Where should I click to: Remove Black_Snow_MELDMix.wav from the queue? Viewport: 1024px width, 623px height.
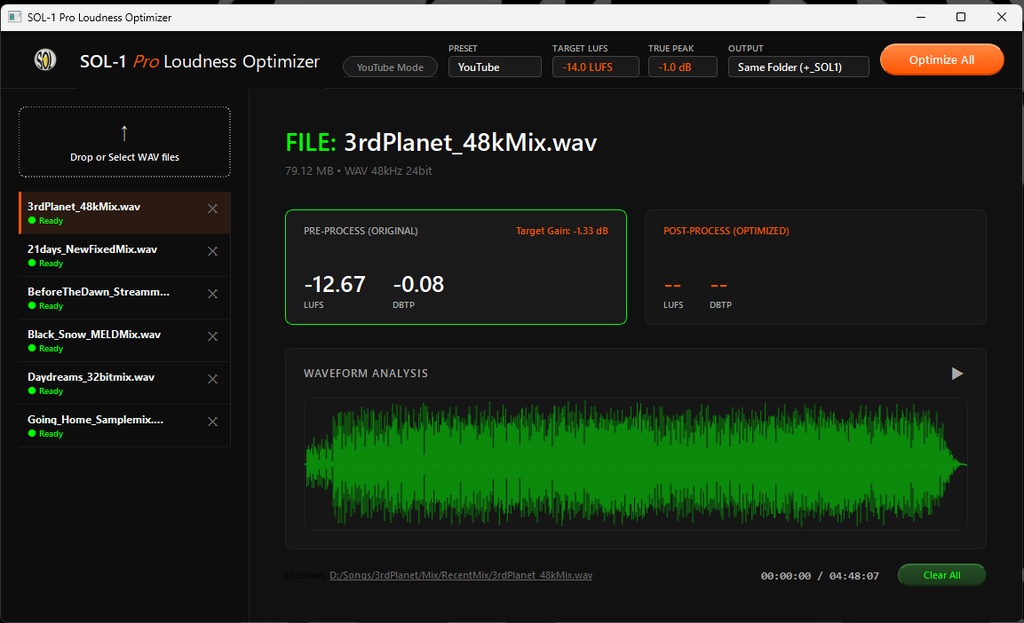coord(212,336)
